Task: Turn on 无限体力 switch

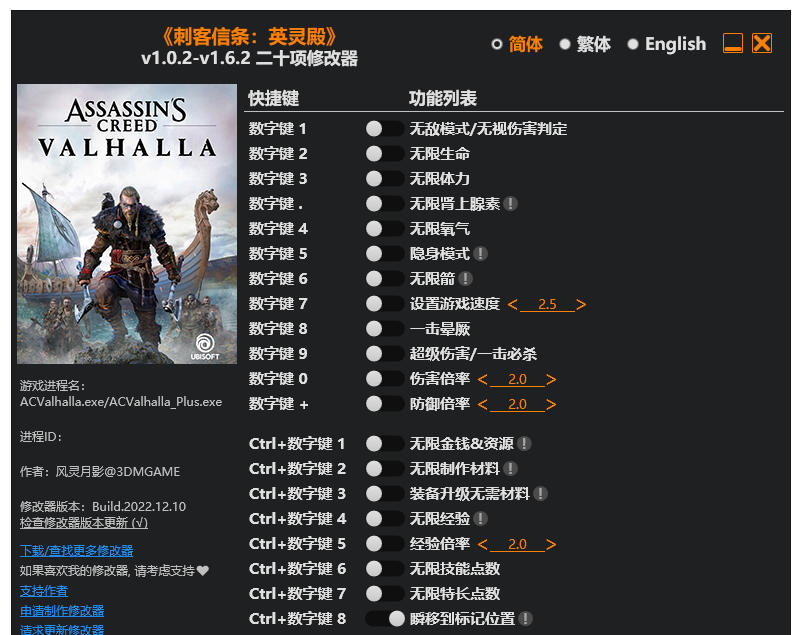Action: pos(384,179)
